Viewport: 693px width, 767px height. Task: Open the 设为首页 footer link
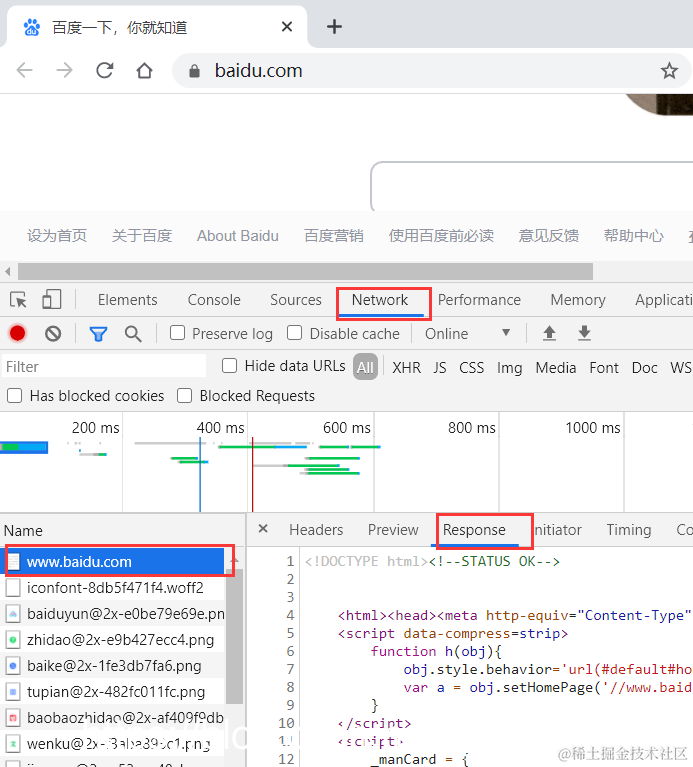tap(57, 236)
